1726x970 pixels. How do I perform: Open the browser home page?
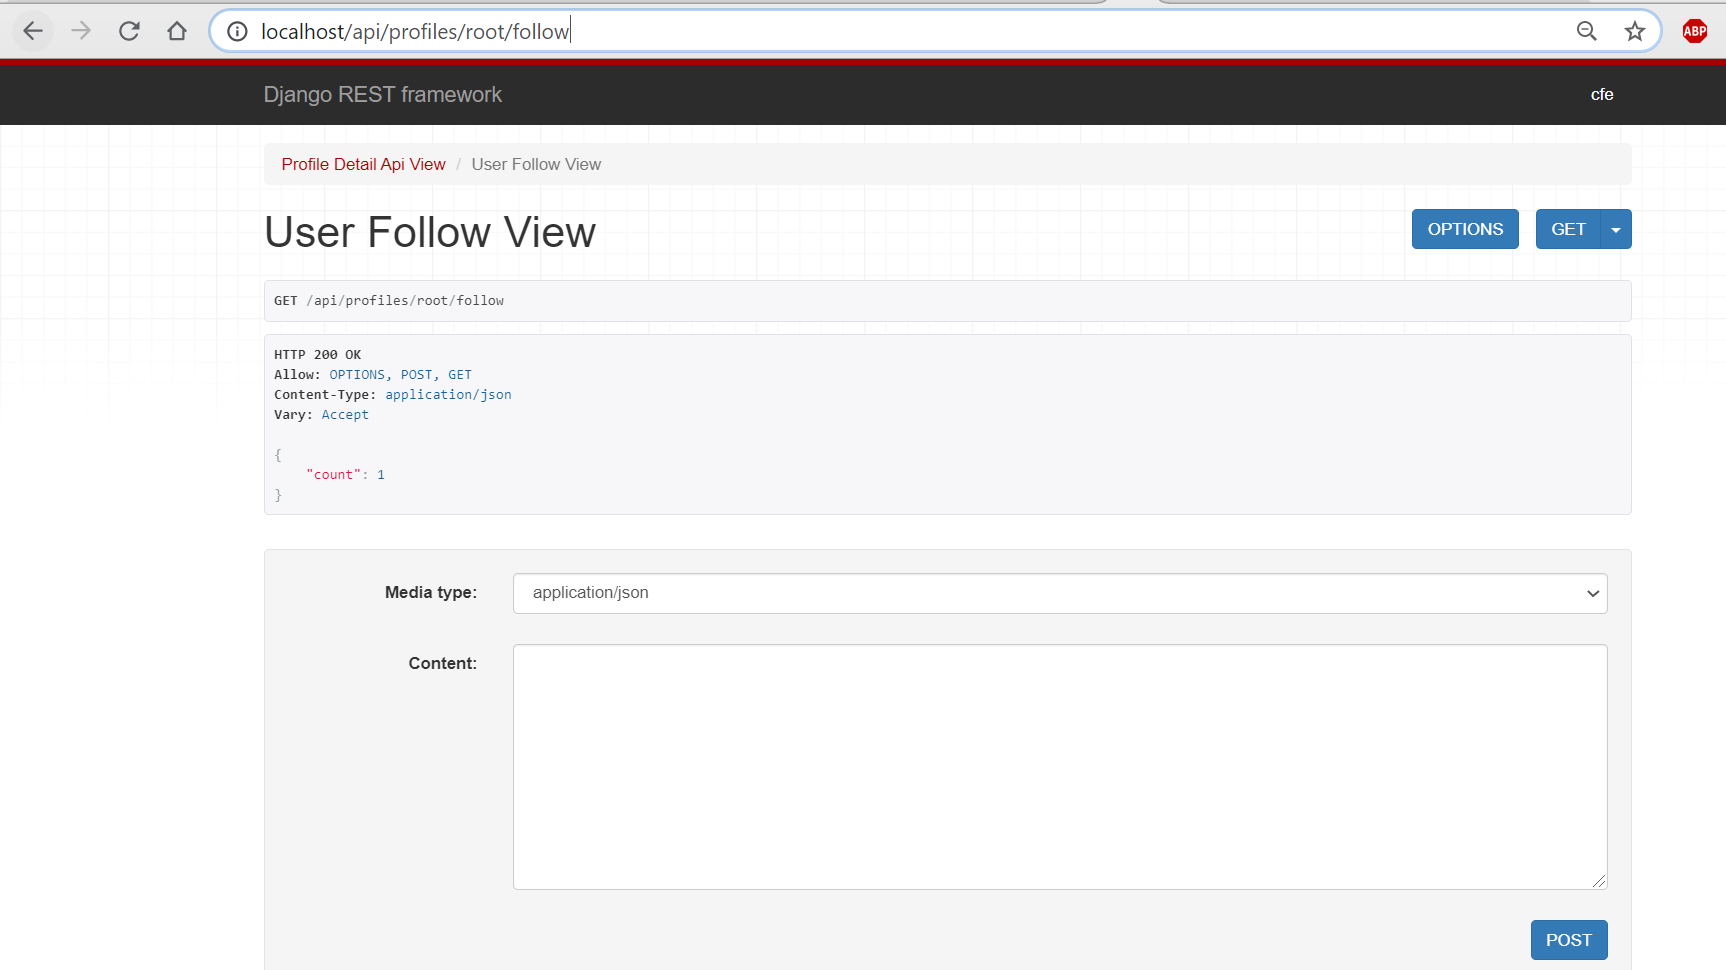177,31
